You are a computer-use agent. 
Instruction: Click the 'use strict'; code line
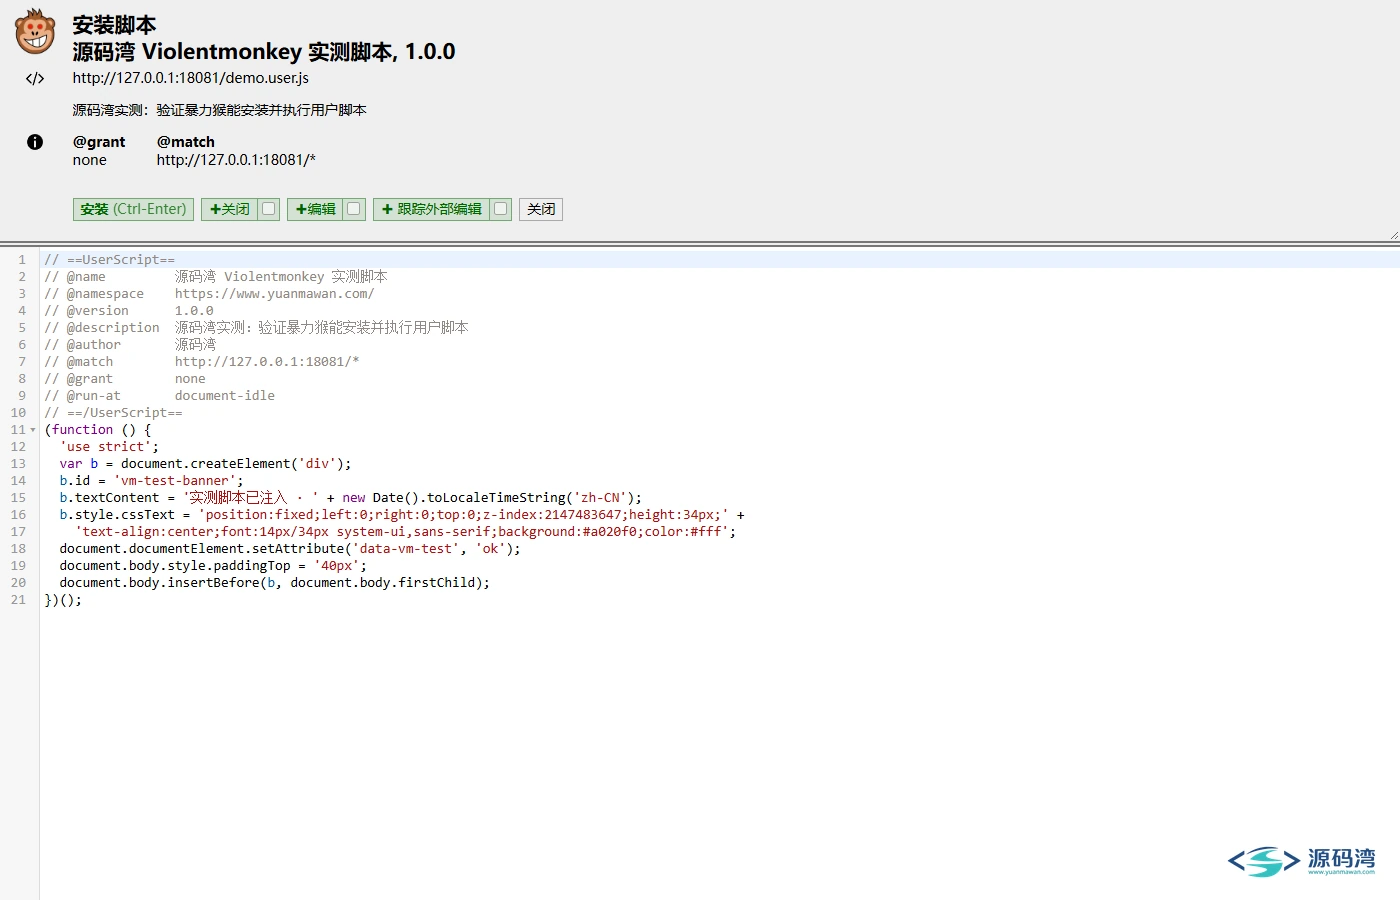[109, 447]
